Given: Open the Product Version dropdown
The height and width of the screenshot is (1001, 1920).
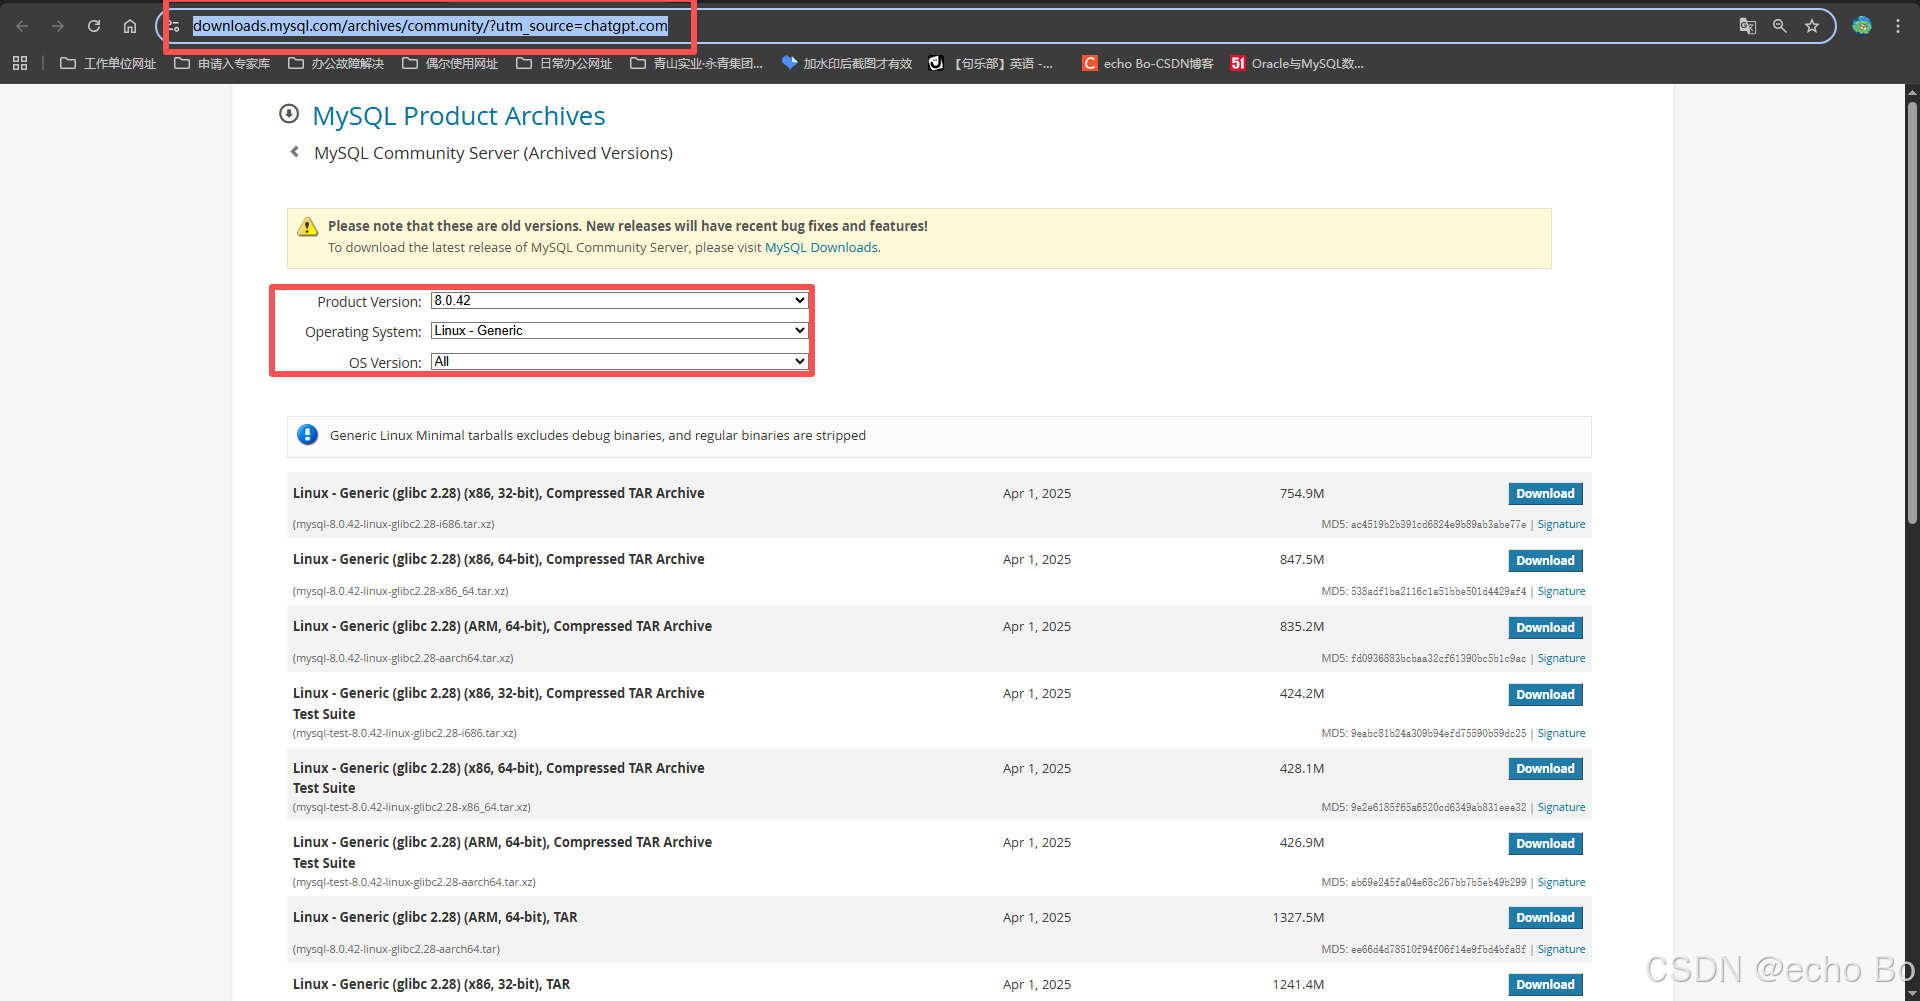Looking at the screenshot, I should [619, 300].
